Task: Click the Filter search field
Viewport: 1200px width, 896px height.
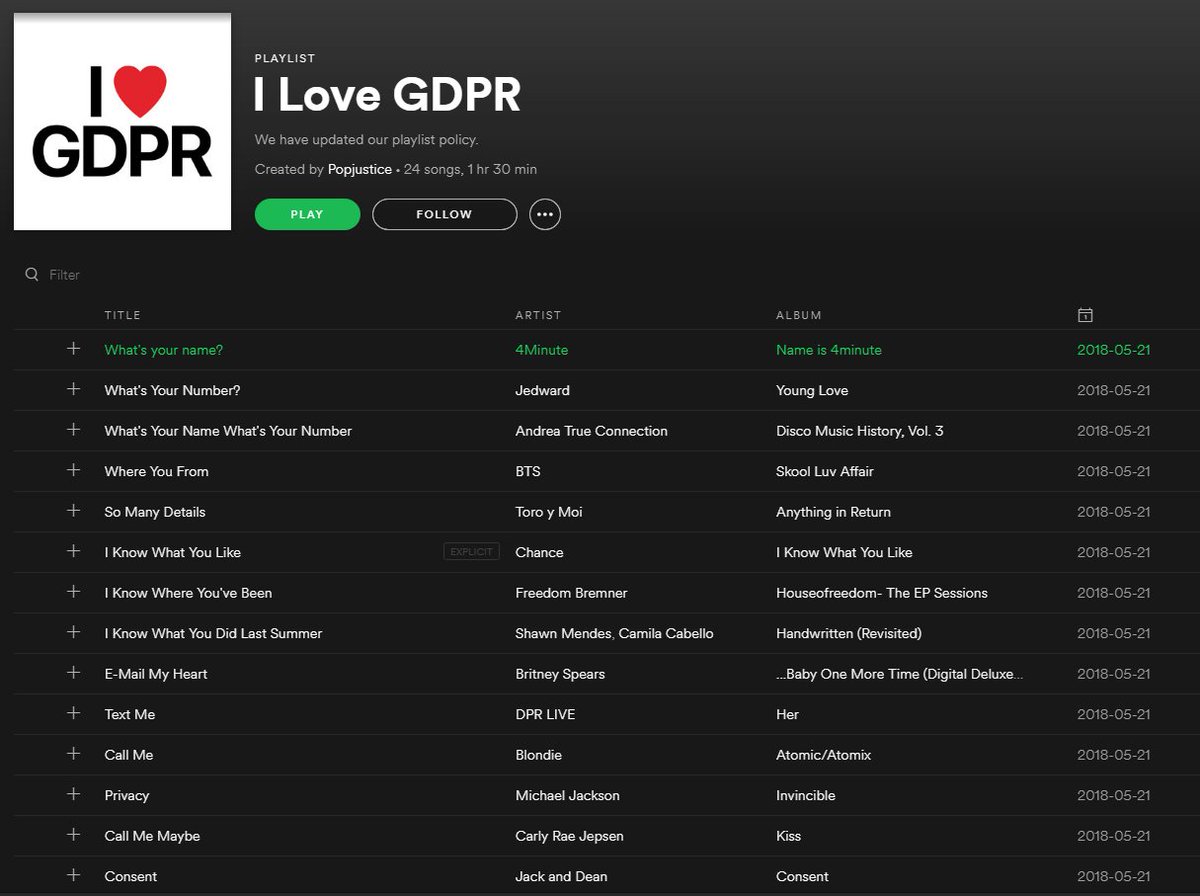Action: 65,275
